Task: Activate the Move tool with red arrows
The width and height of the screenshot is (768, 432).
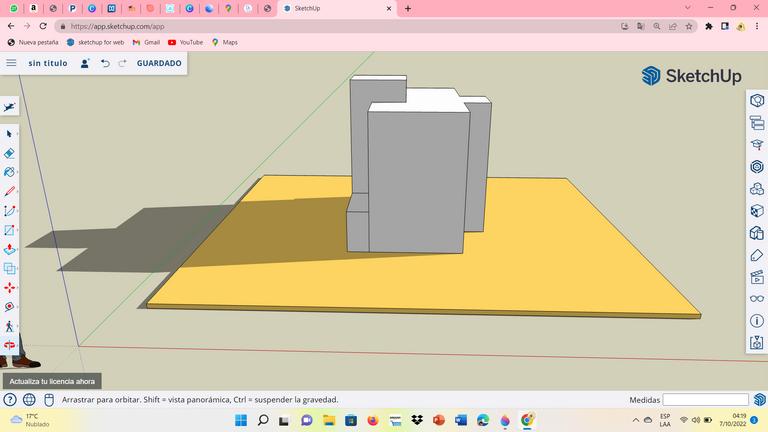Action: [9, 287]
